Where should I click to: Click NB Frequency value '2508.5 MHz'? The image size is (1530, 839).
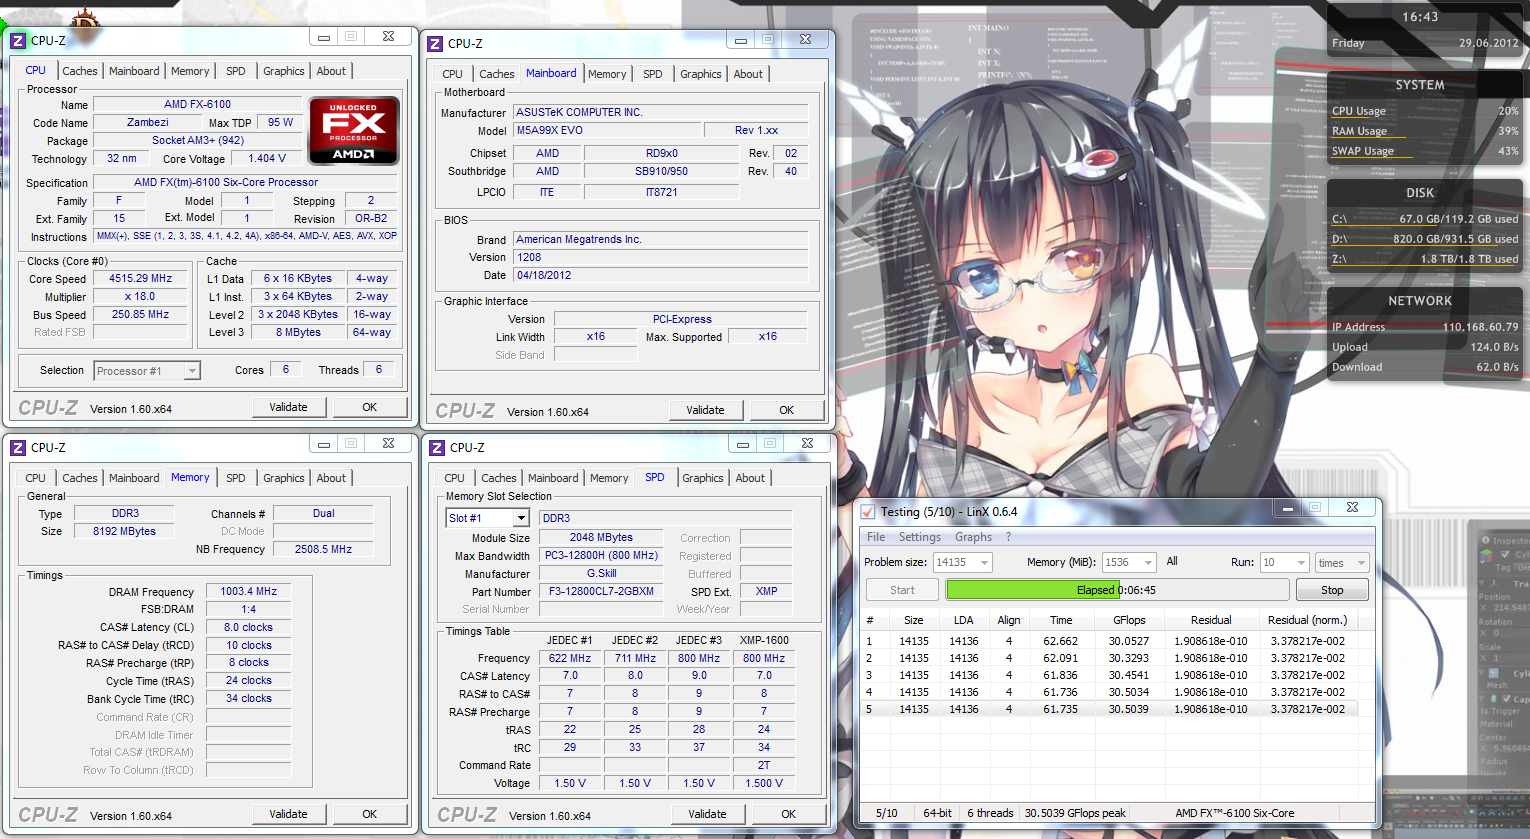323,549
